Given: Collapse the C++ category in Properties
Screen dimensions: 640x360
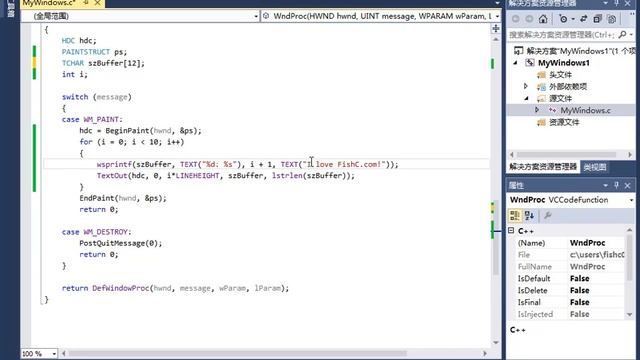Looking at the screenshot, I should [511, 231].
